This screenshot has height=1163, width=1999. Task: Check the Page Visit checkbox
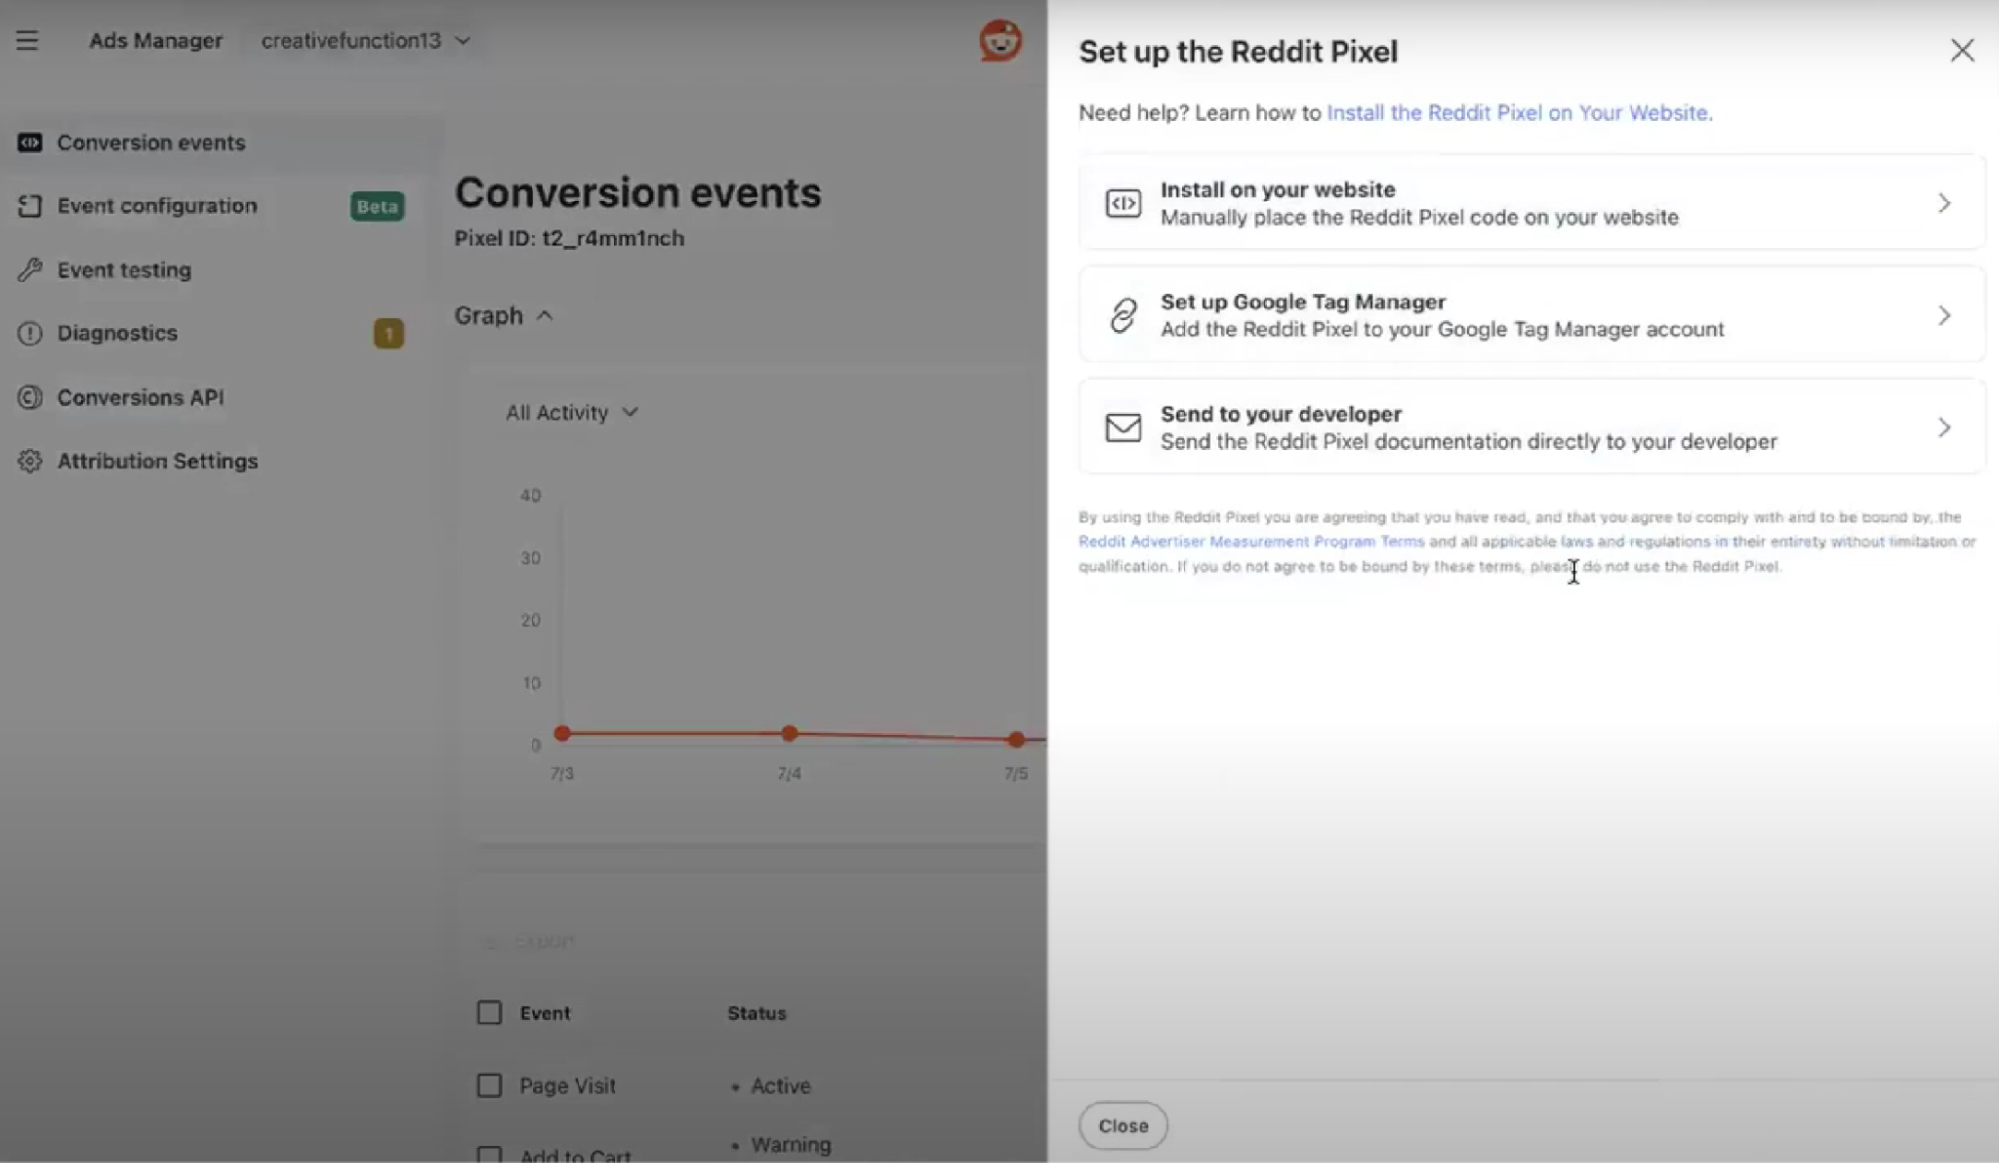[x=489, y=1085]
